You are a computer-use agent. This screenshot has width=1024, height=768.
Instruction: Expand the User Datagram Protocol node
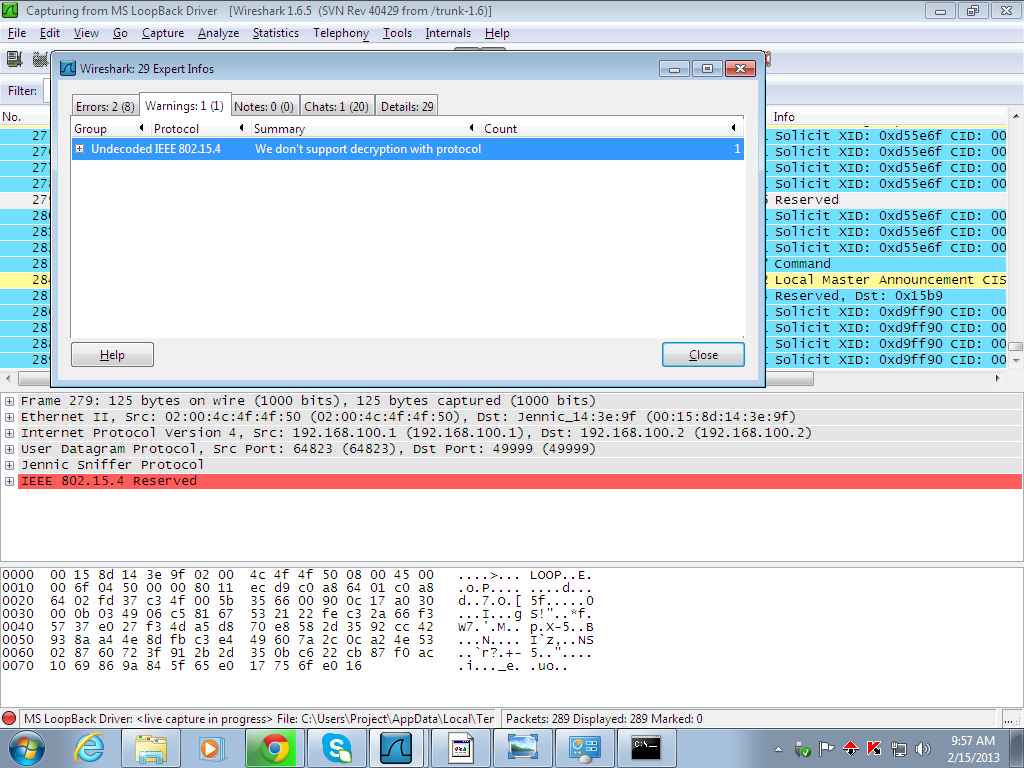click(x=9, y=449)
